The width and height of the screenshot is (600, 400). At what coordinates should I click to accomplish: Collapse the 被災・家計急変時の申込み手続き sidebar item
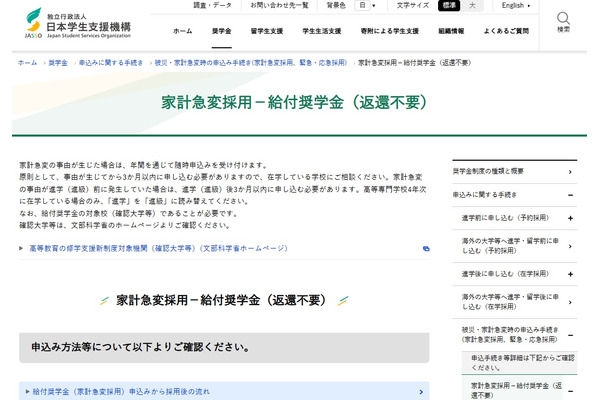[x=570, y=335]
